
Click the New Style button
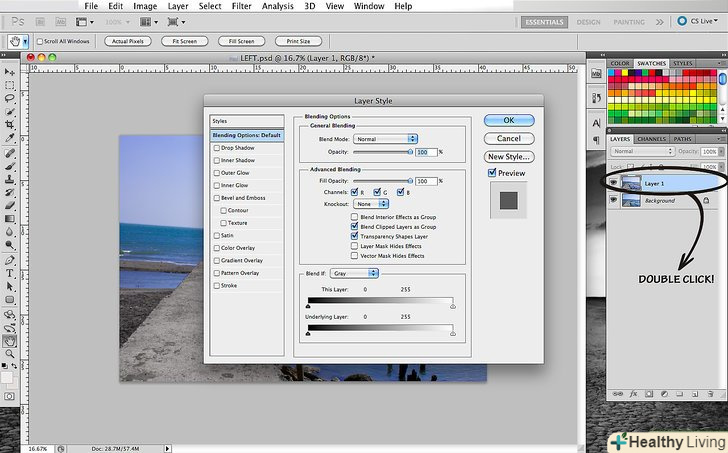(x=509, y=157)
